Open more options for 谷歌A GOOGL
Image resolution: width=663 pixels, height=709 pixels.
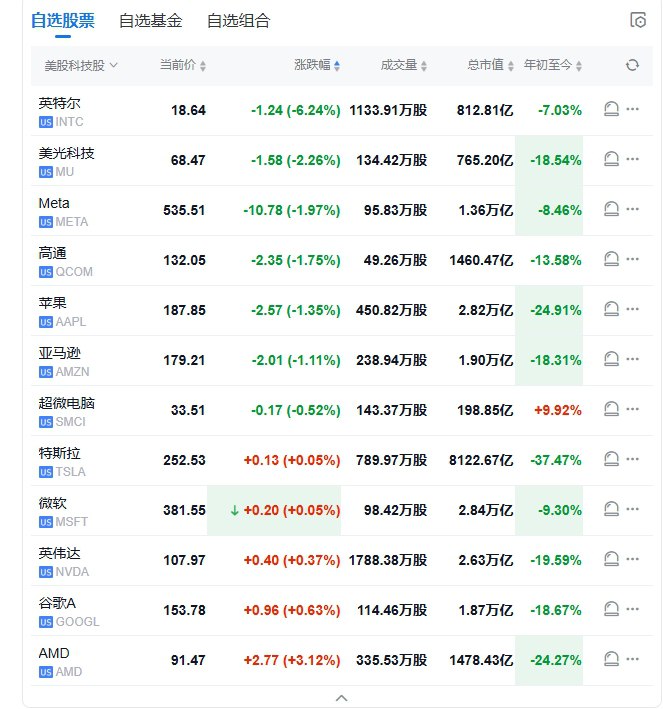click(632, 609)
